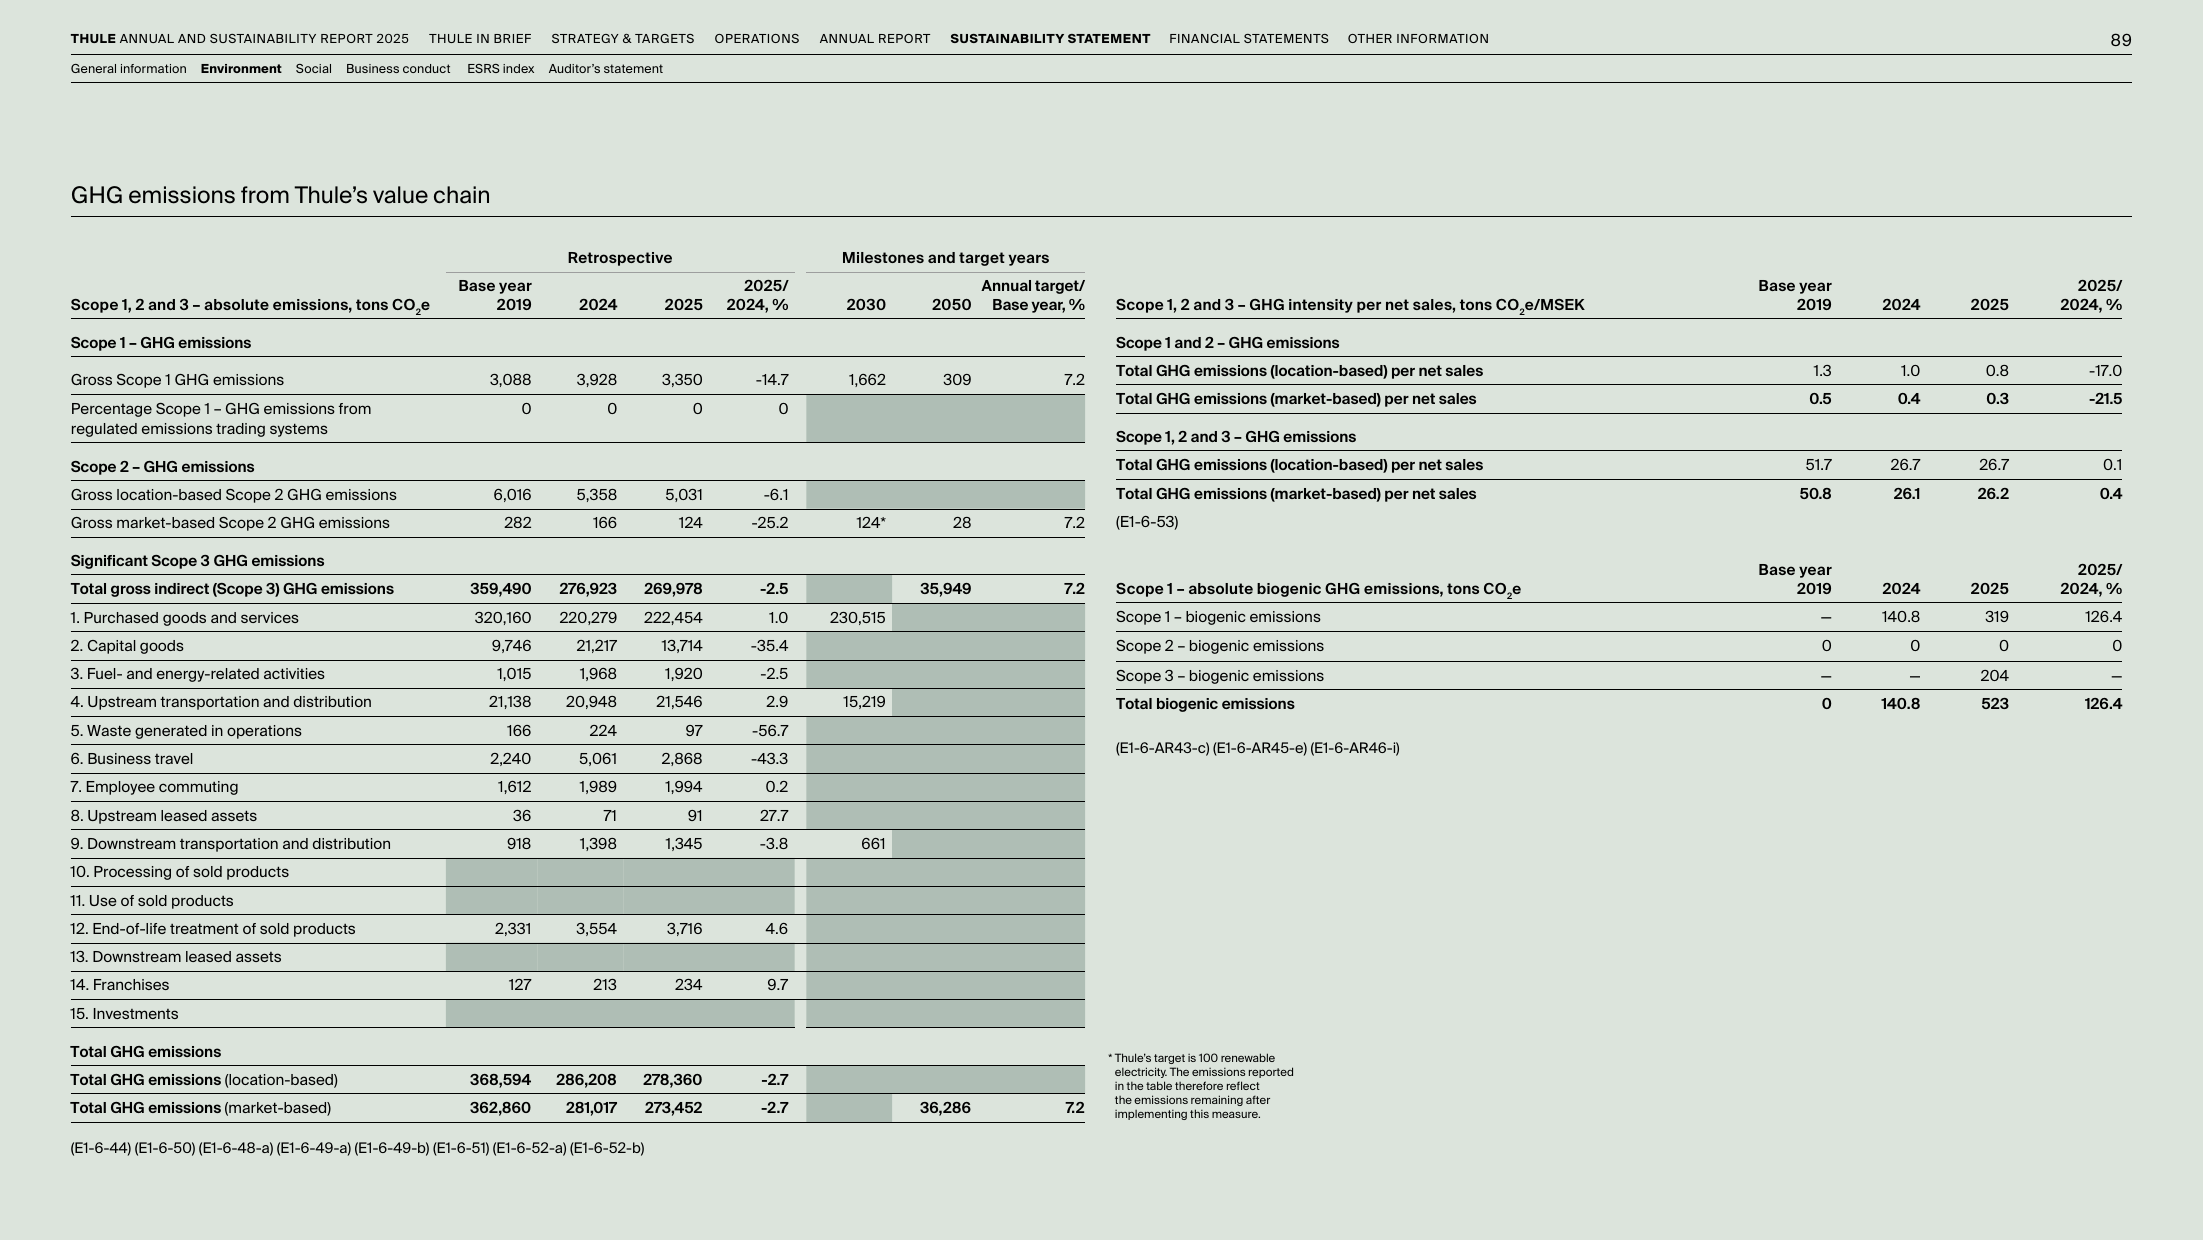Click the 'Retrospective' column group header
Screen dimensions: 2203x1241
tap(620, 258)
